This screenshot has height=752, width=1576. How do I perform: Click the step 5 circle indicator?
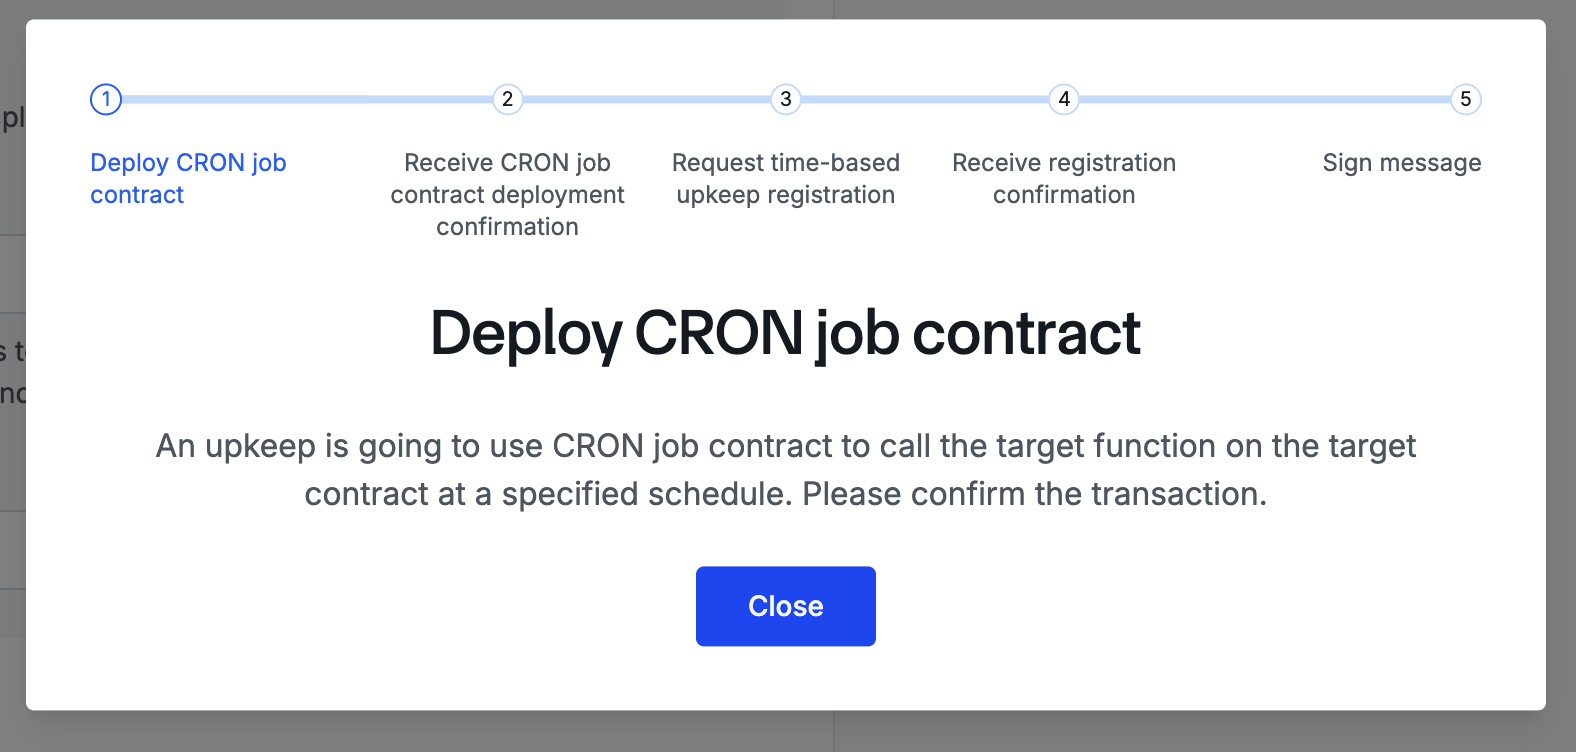1465,99
